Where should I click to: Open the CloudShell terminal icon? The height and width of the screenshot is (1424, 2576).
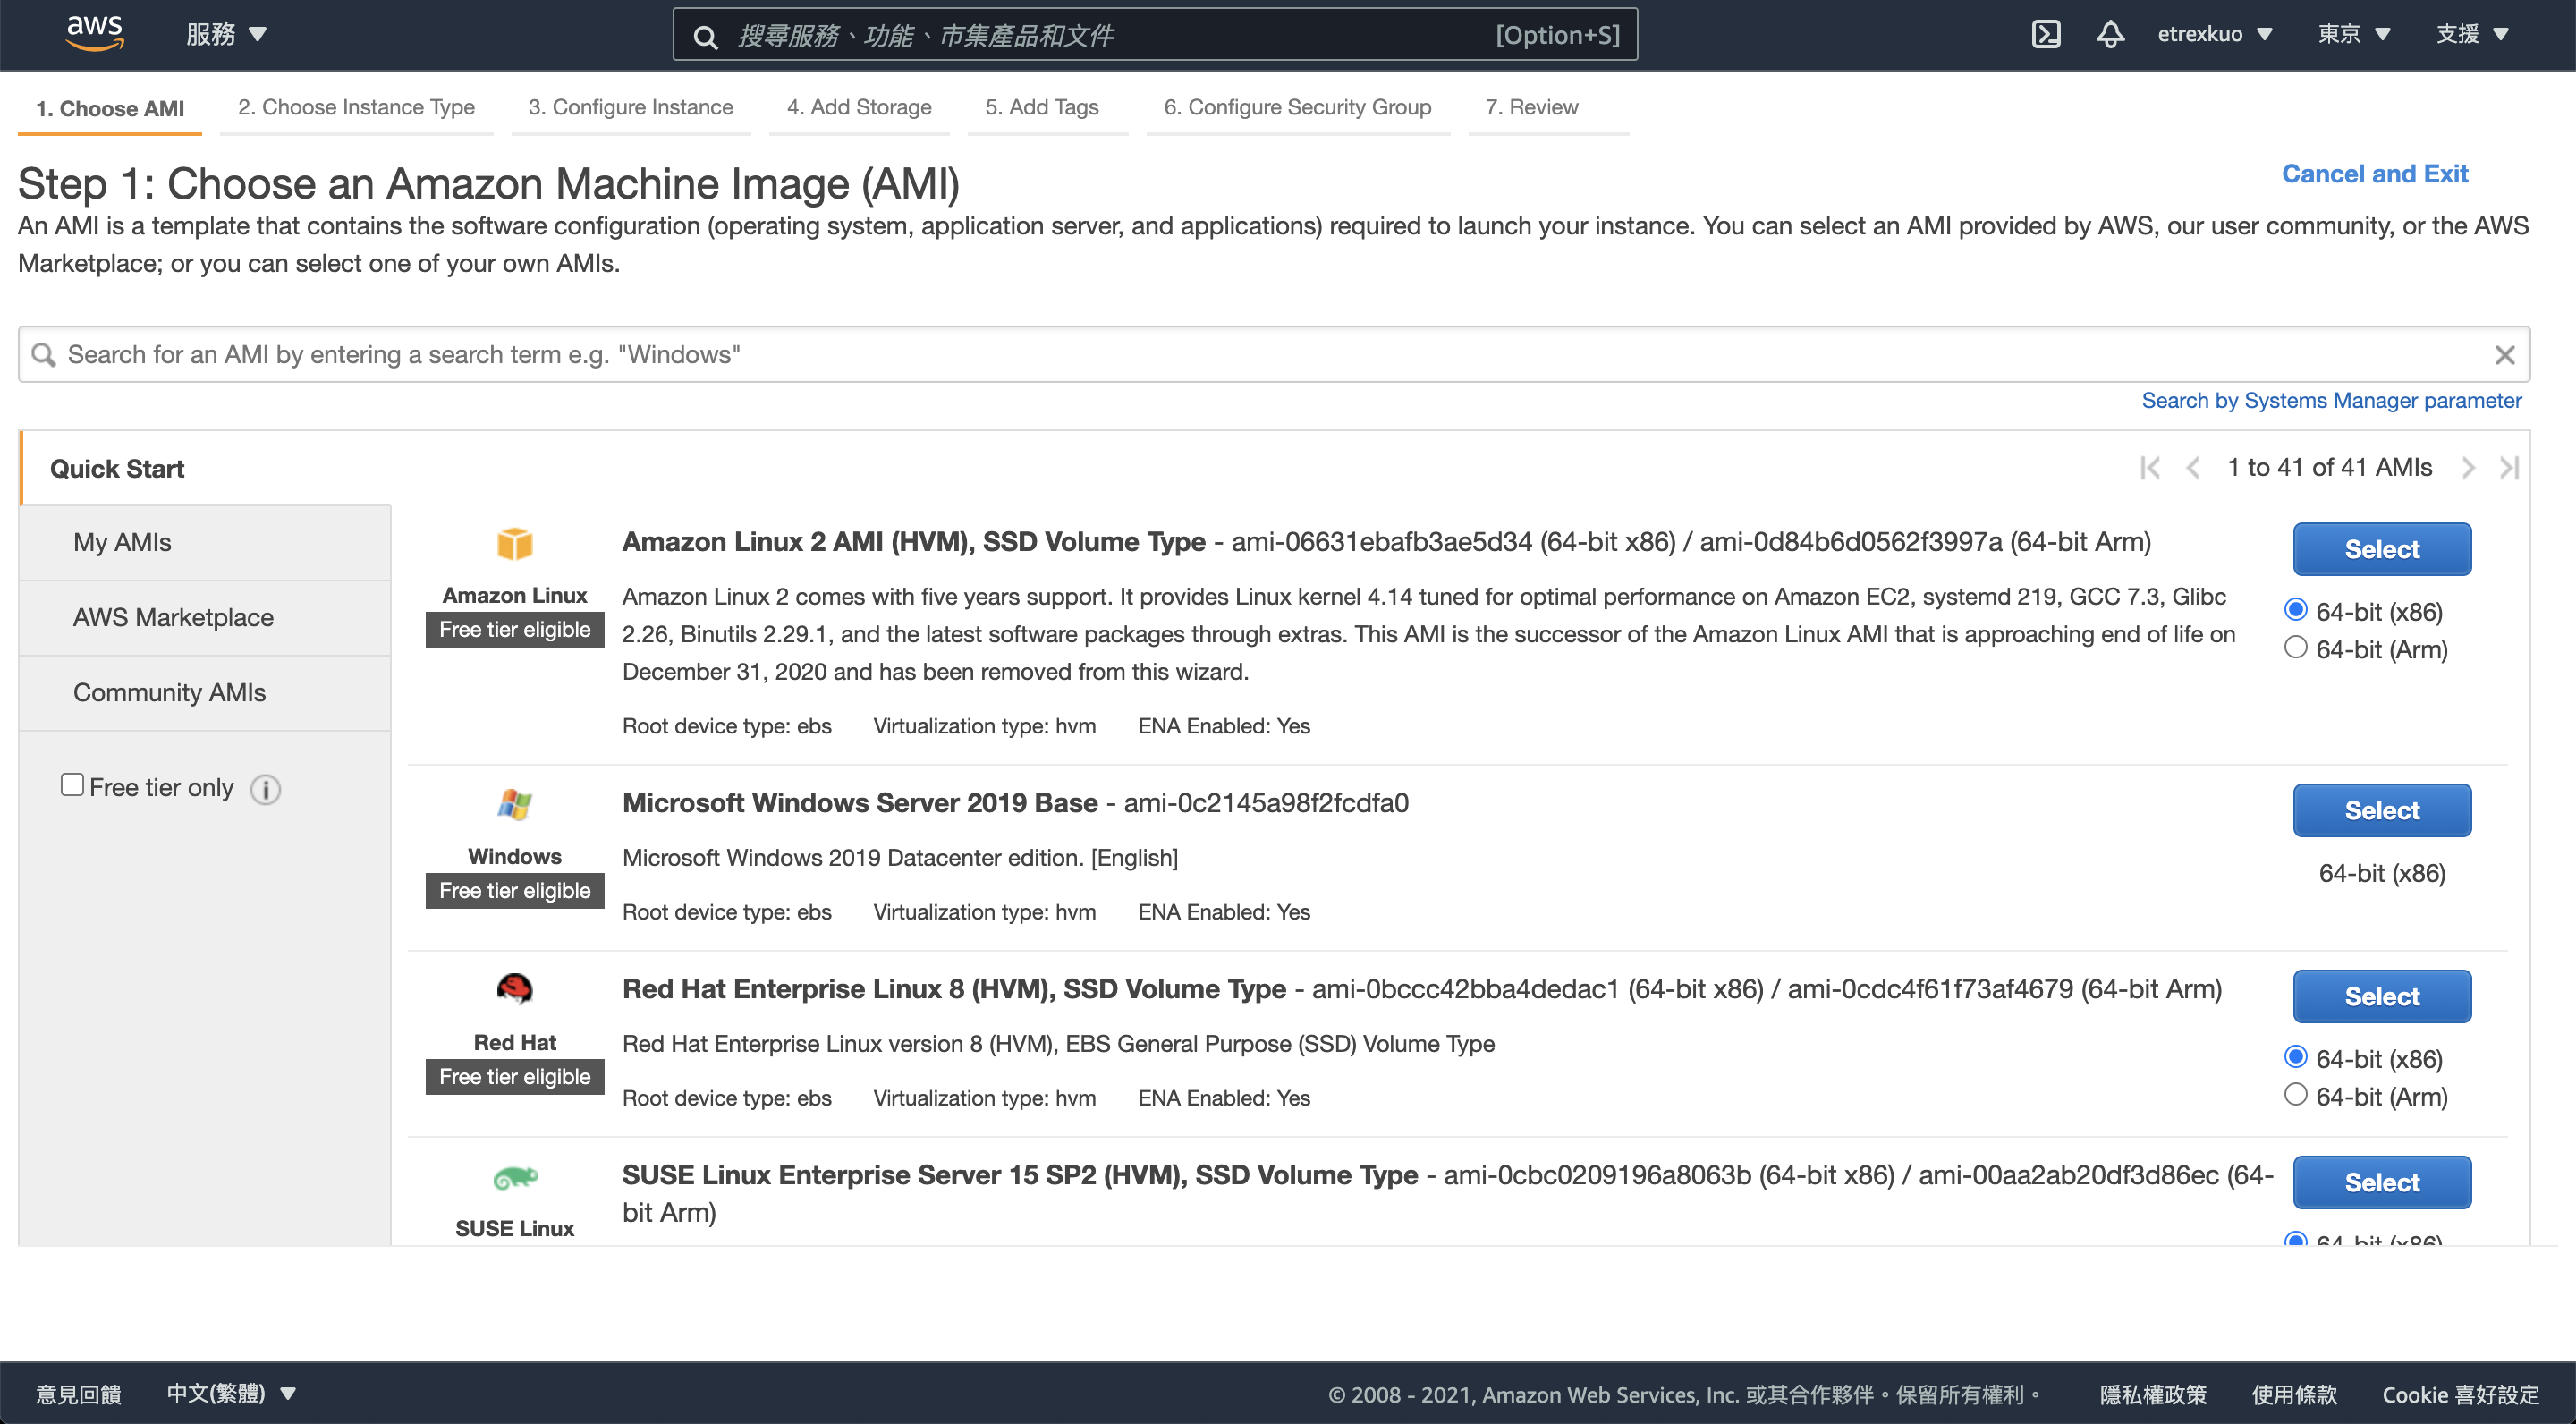[2045, 34]
